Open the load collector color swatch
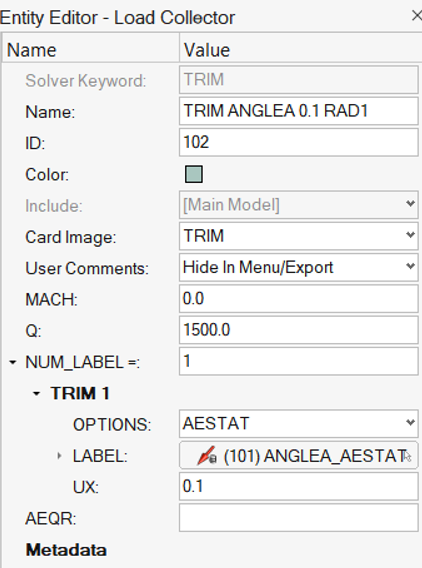 (194, 174)
